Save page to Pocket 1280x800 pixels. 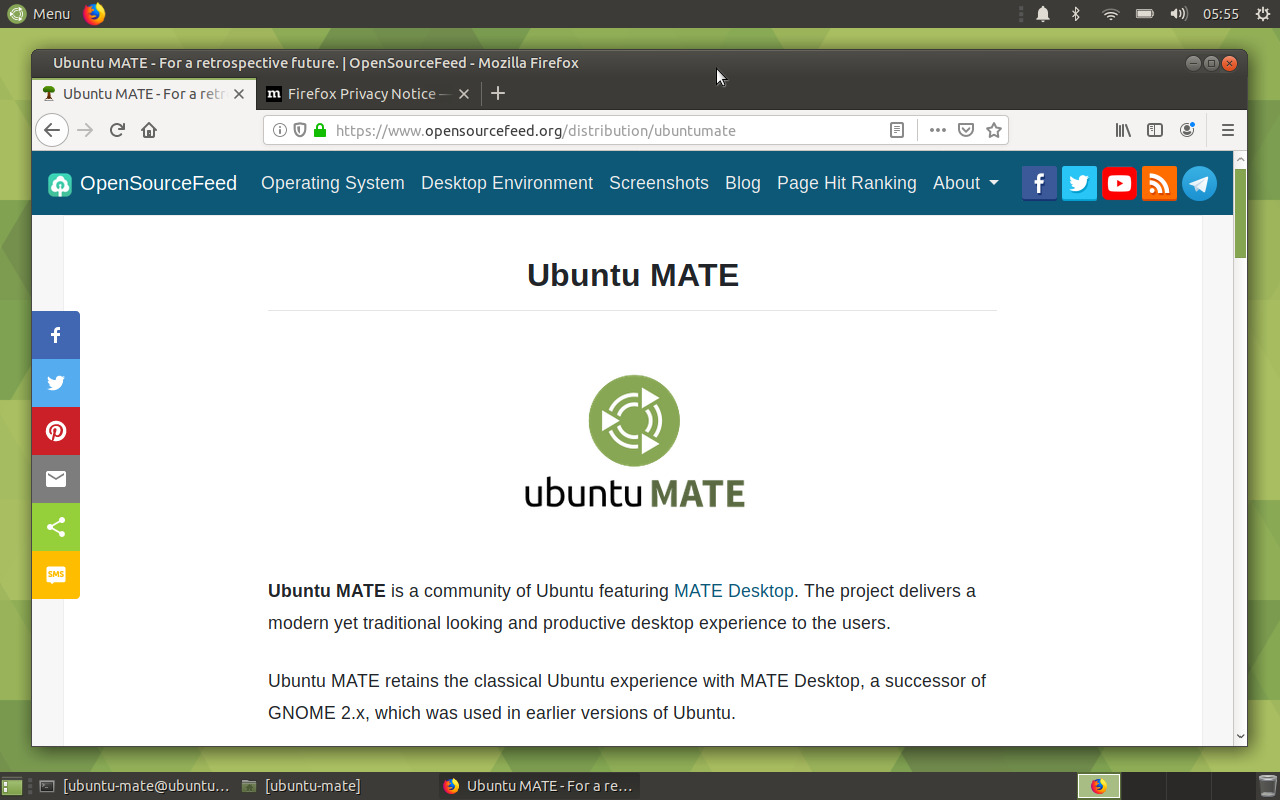click(966, 130)
